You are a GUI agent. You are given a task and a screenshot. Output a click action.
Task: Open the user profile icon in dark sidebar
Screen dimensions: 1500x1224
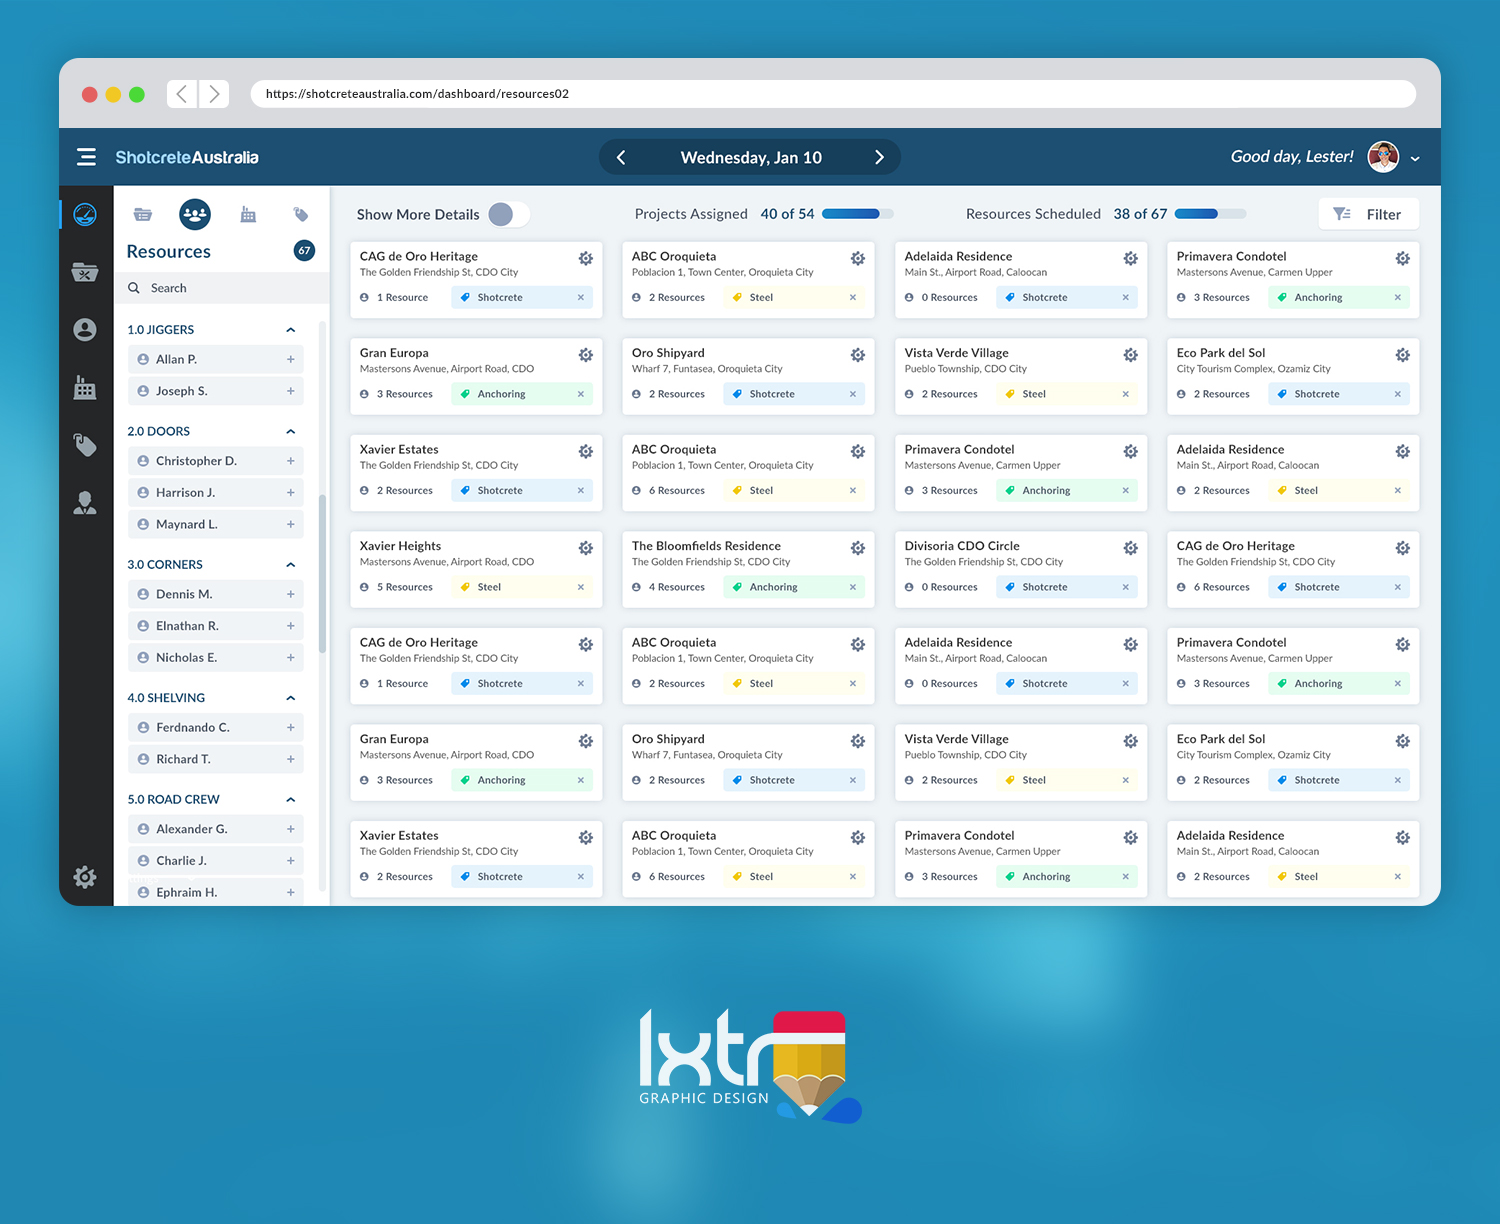(85, 329)
